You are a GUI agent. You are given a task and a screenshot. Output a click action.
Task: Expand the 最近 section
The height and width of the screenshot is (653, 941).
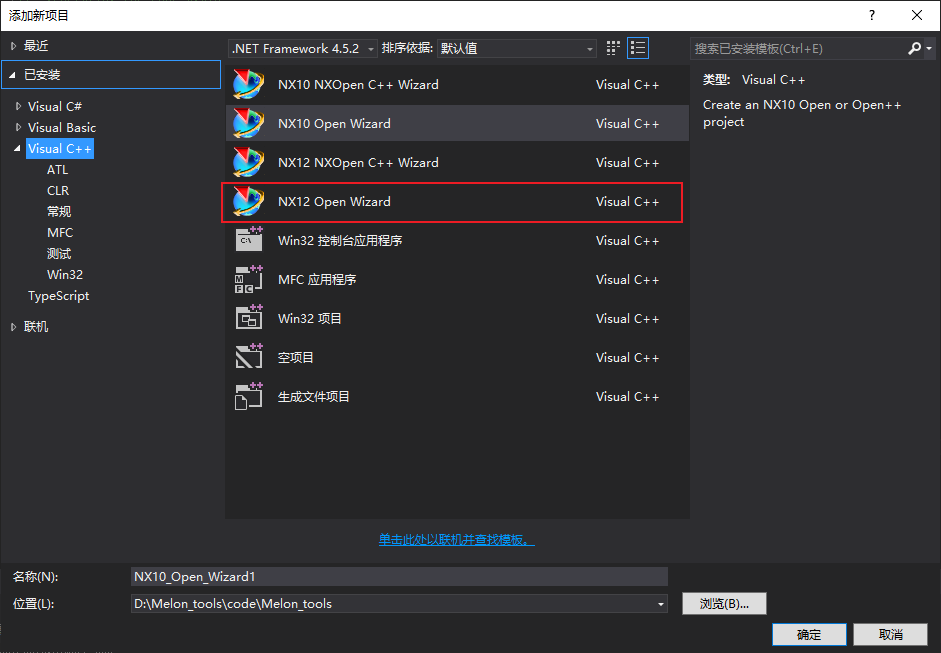[13, 46]
